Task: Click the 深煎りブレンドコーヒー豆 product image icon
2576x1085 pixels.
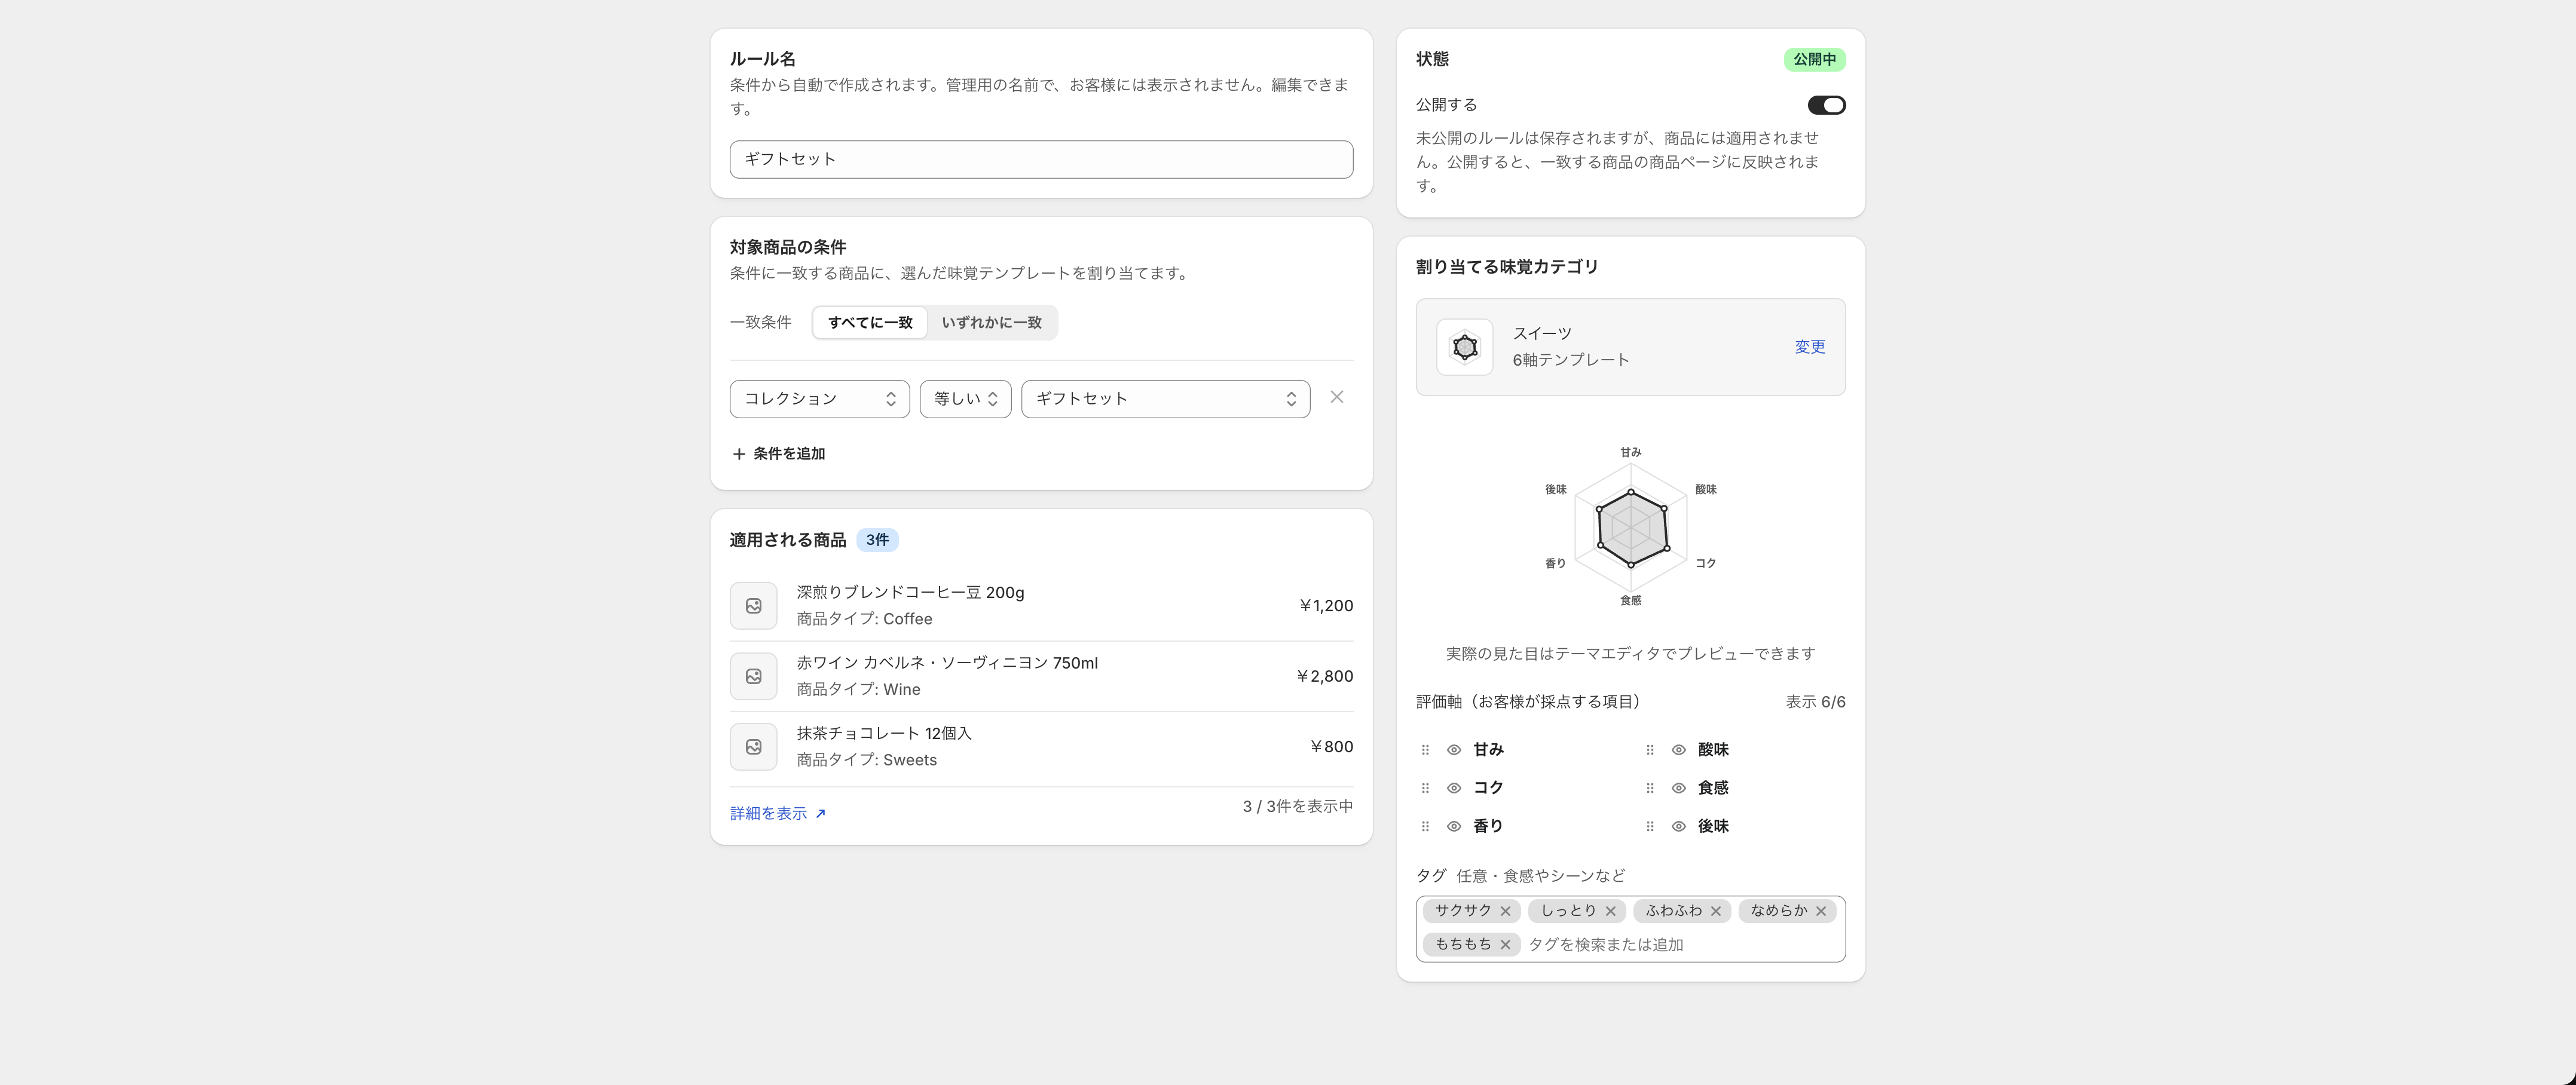Action: [x=753, y=606]
